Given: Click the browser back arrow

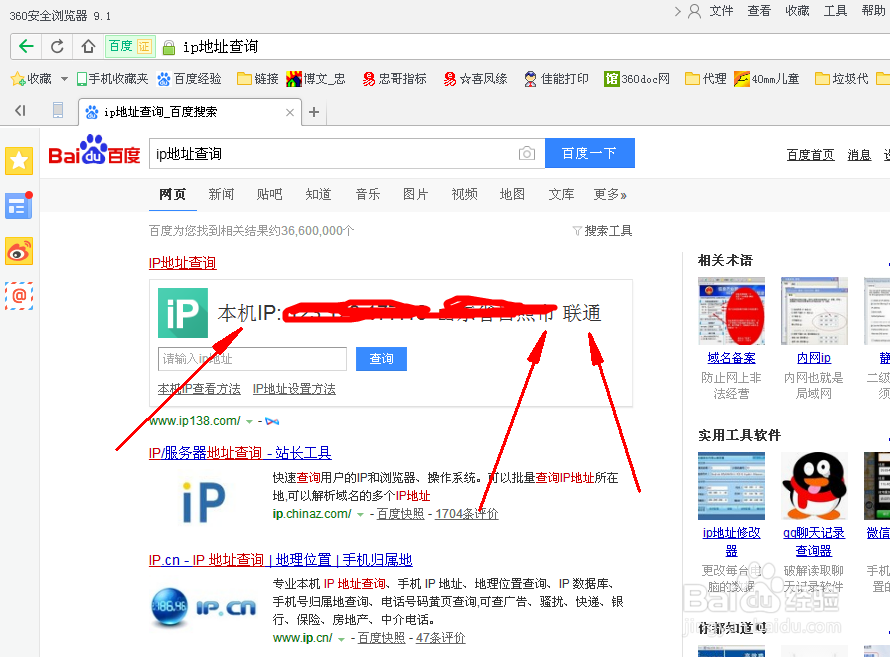Looking at the screenshot, I should (x=26, y=46).
